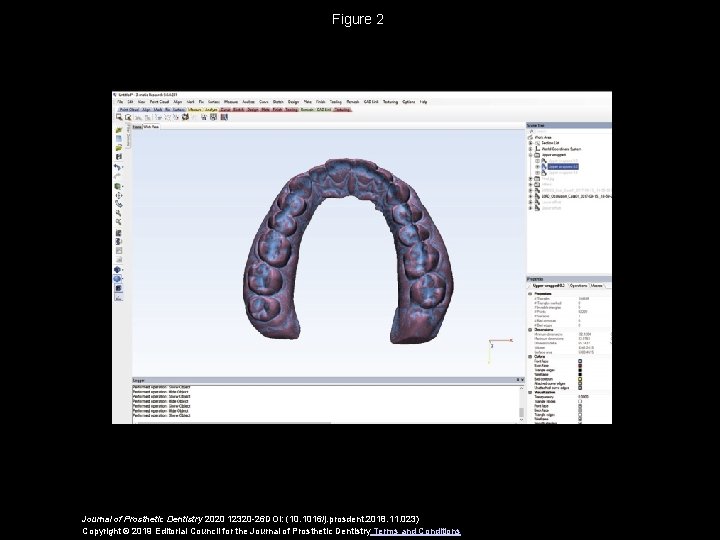Select highlighted Upper snapped item in scene tree
Image resolution: width=720 pixels, height=540 pixels.
(563, 167)
